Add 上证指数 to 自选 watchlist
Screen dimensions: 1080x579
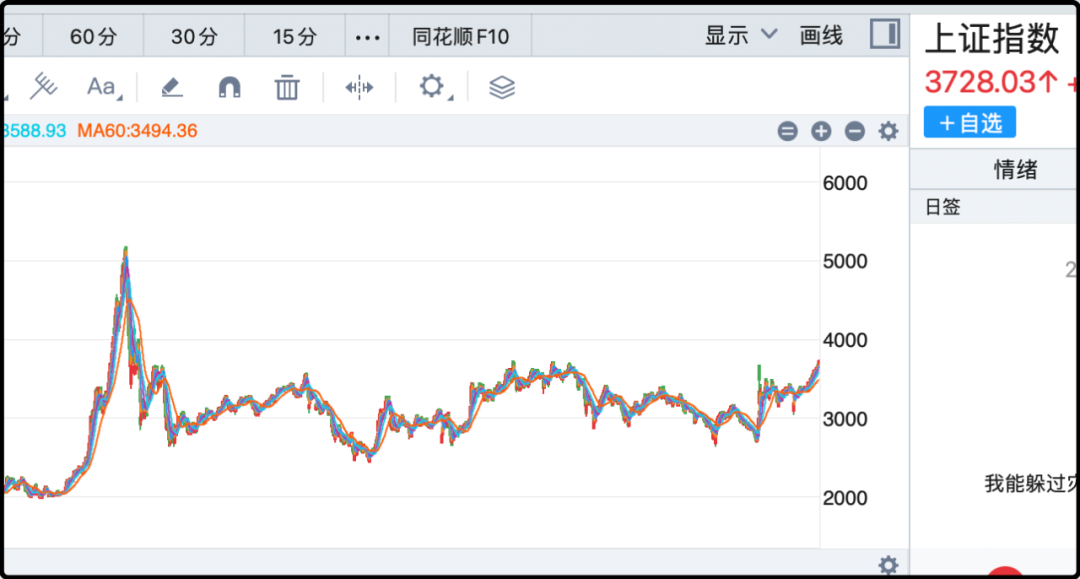click(x=969, y=122)
